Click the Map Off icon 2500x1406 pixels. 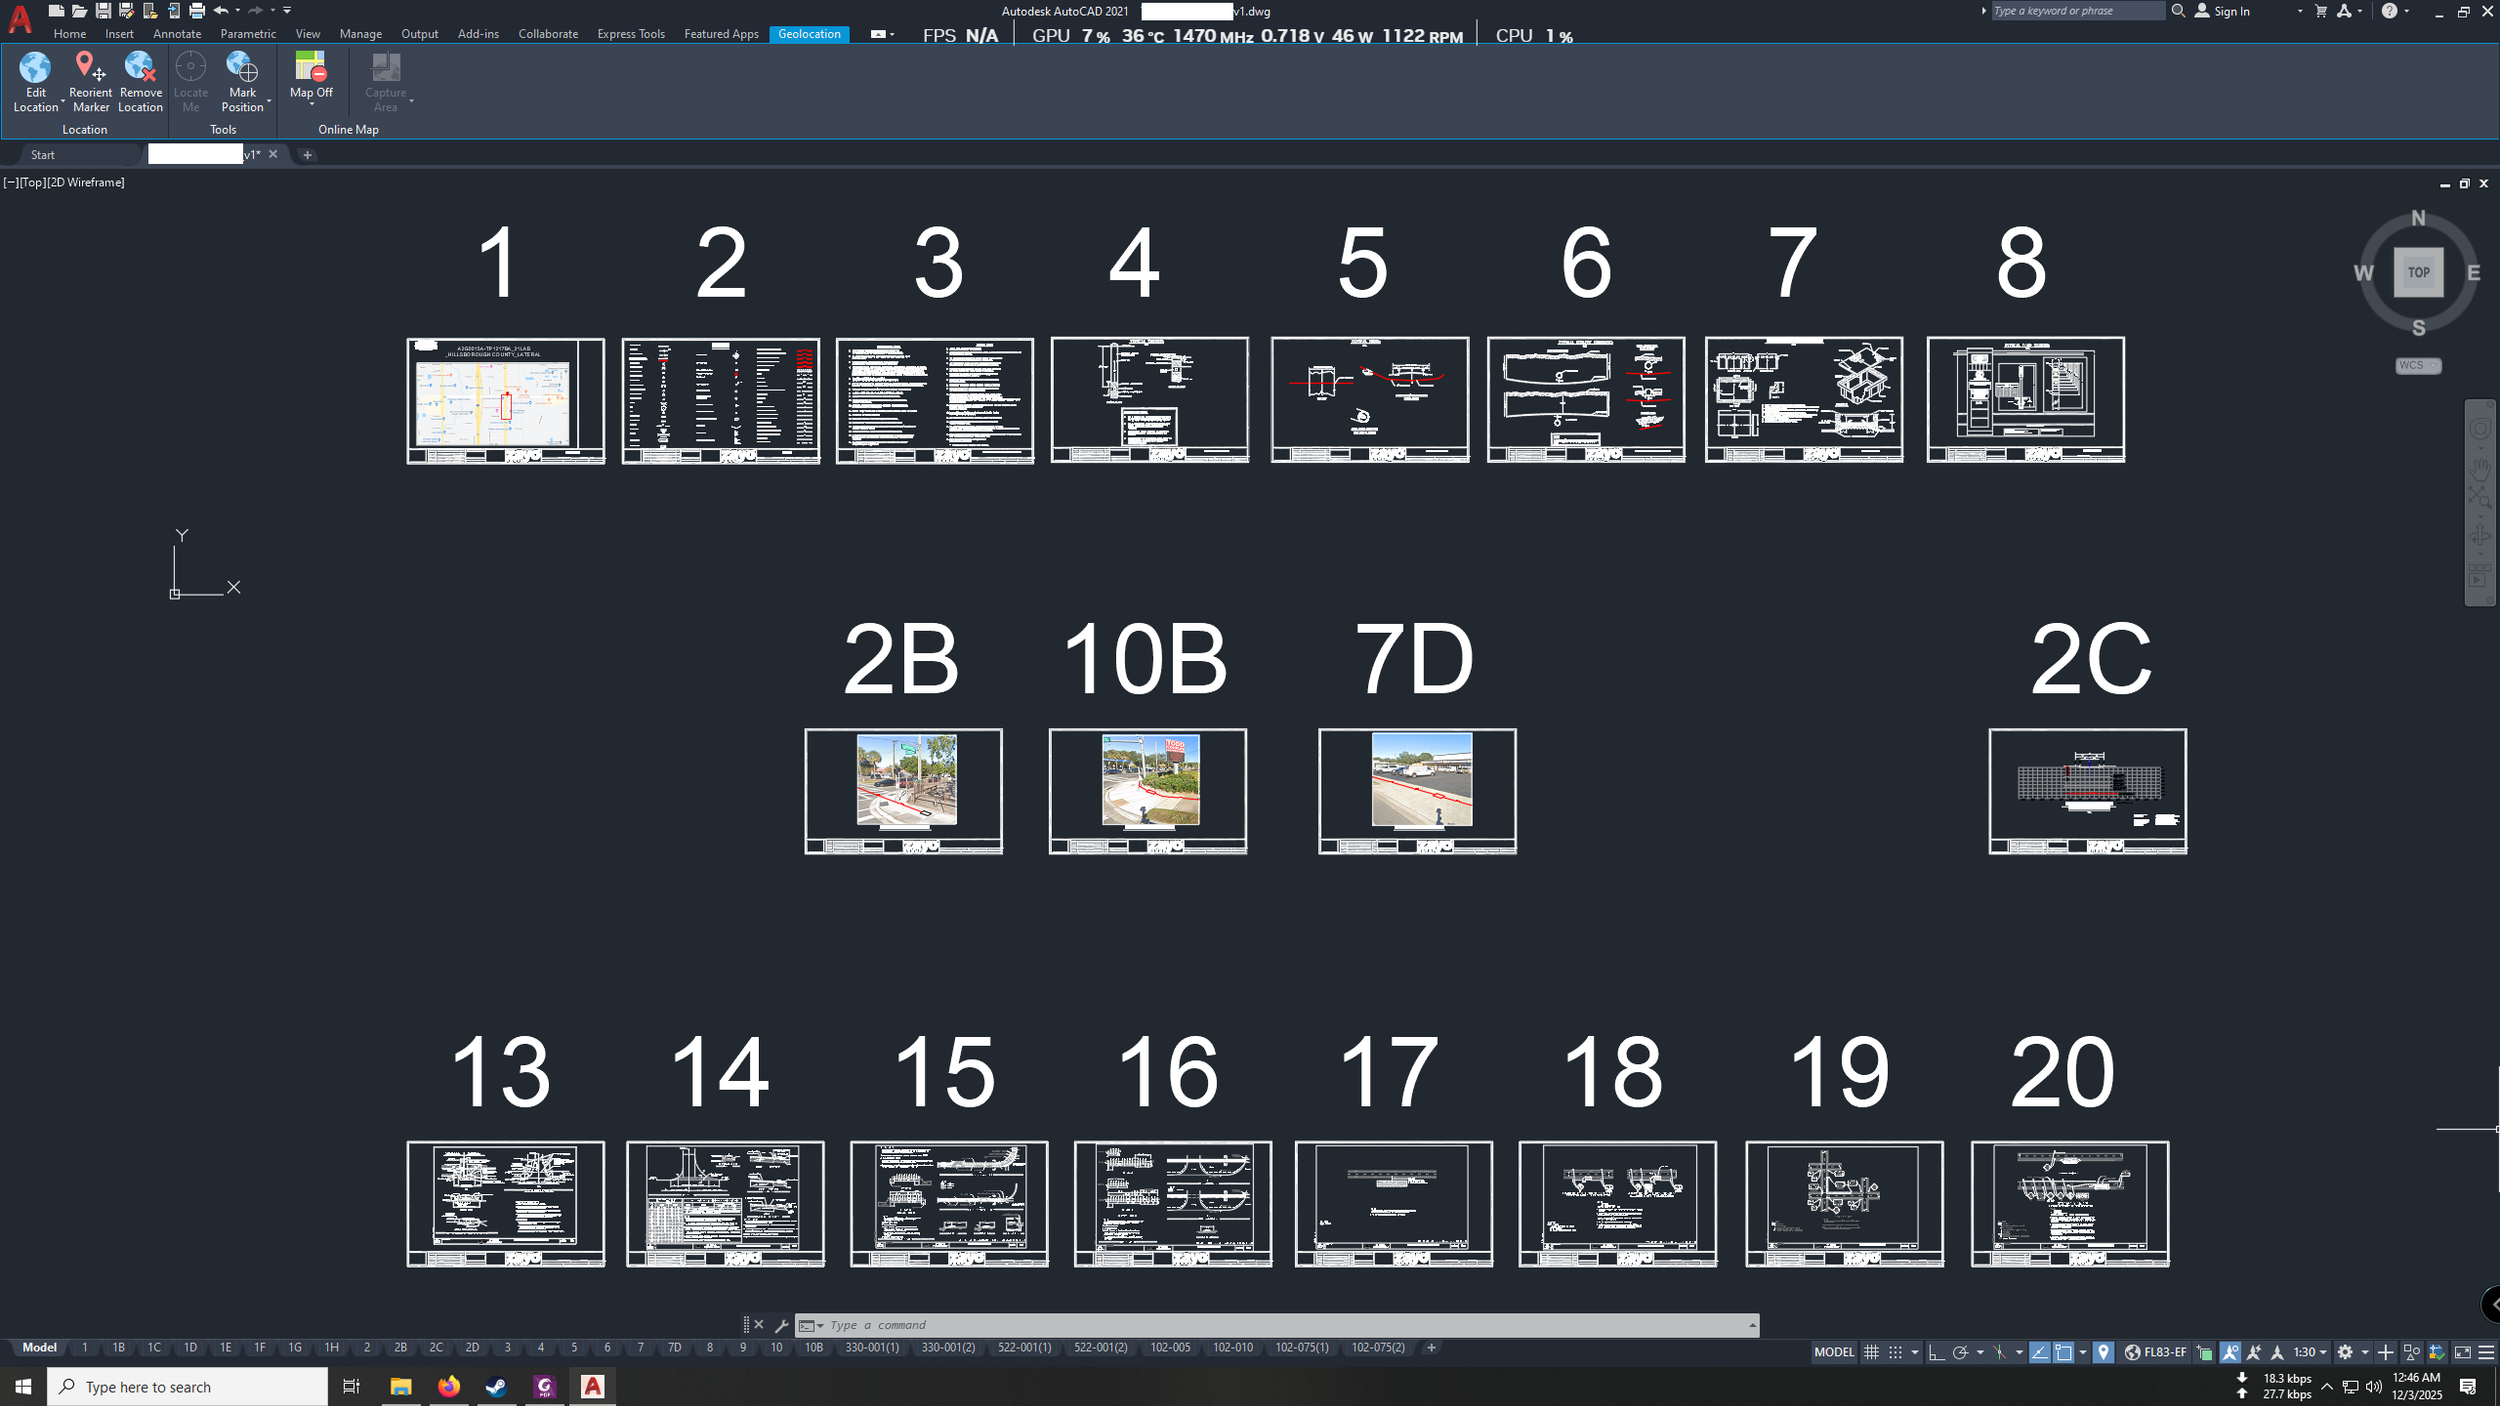(x=310, y=68)
